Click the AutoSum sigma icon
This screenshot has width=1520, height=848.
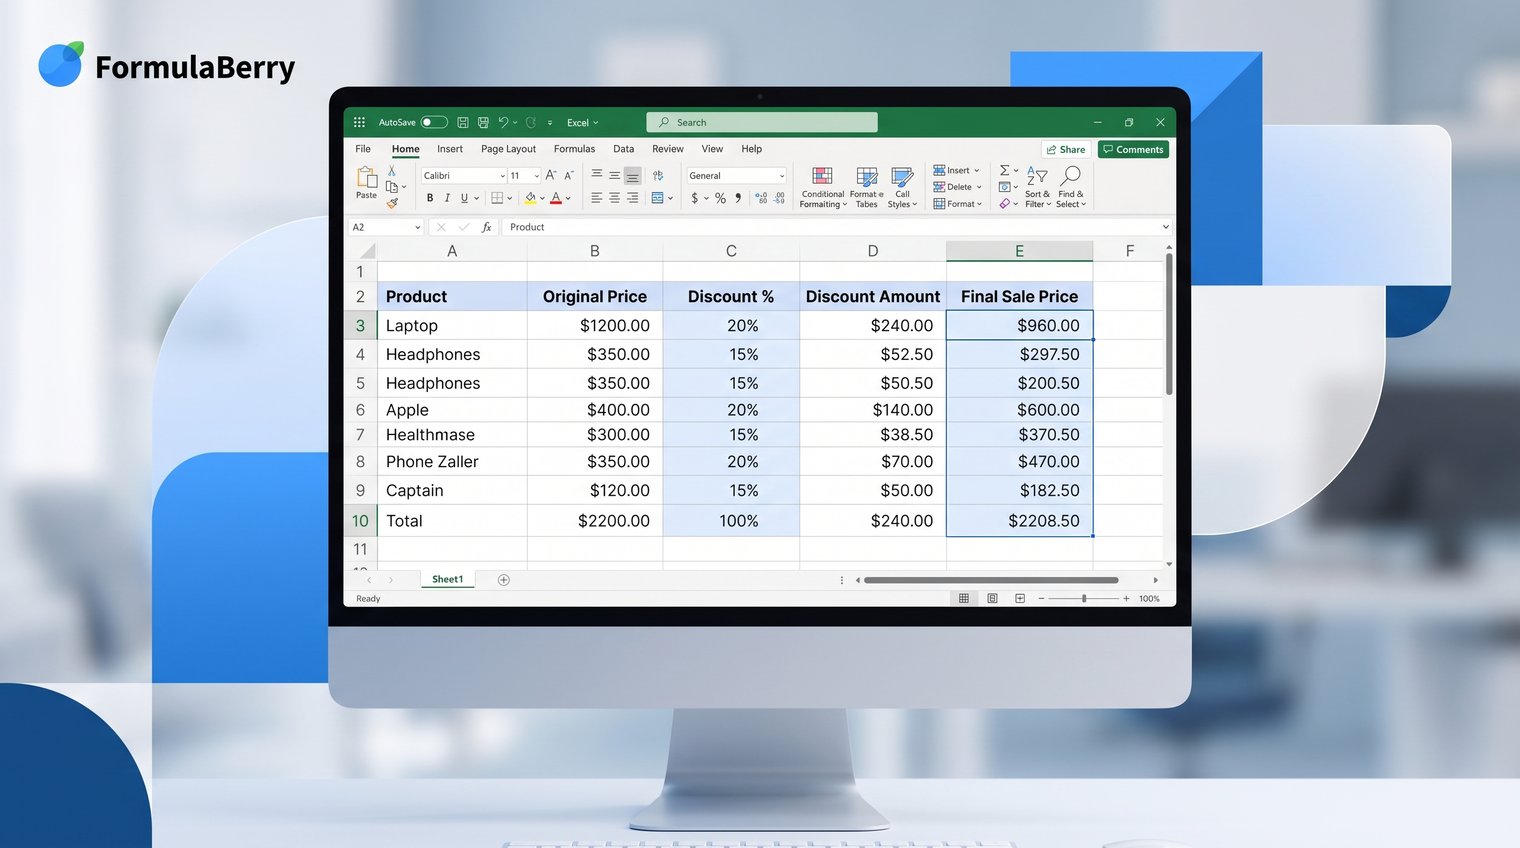click(x=1005, y=170)
